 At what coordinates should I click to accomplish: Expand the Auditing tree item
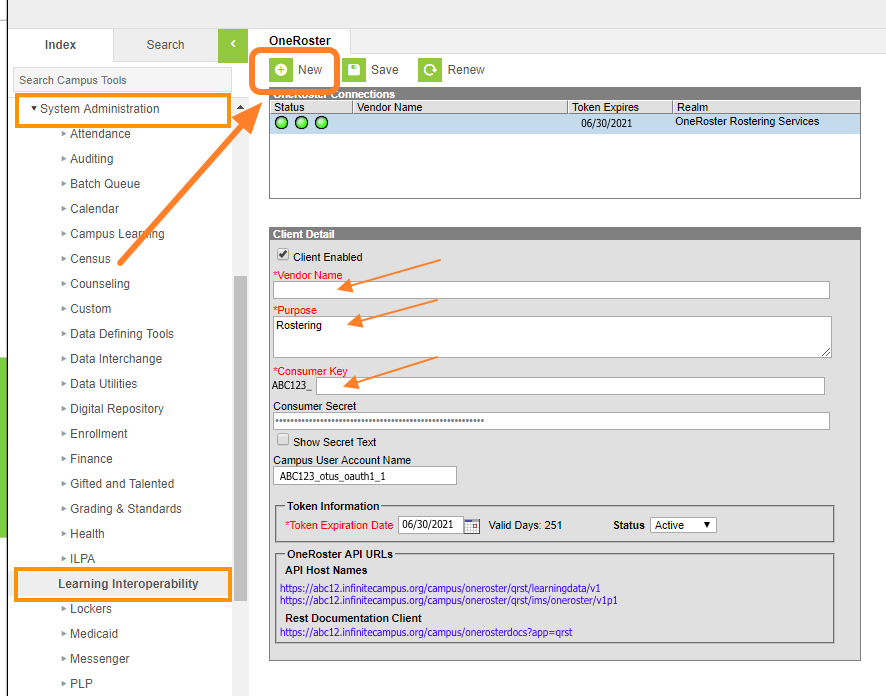[x=64, y=159]
